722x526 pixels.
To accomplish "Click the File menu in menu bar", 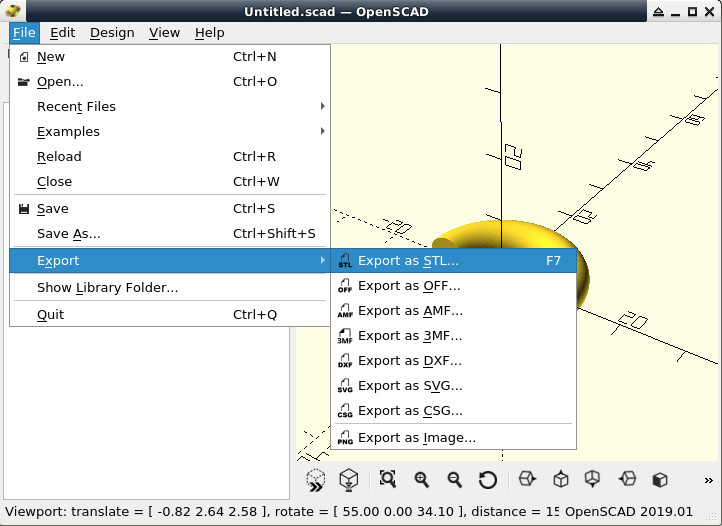I will (24, 33).
